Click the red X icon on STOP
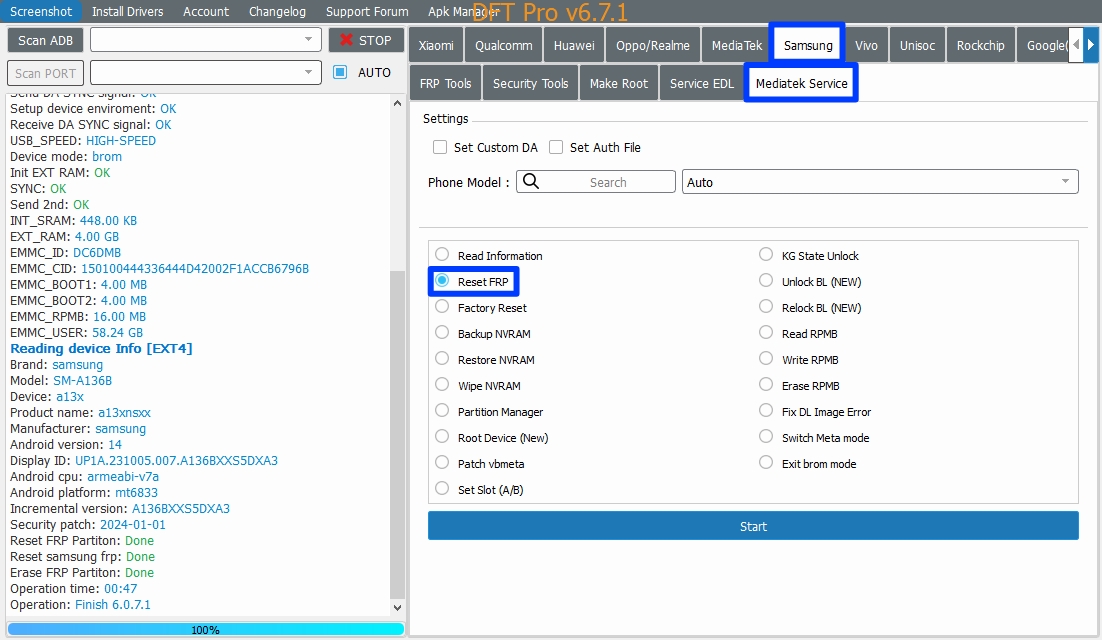Viewport: 1102px width, 640px height. [x=346, y=40]
